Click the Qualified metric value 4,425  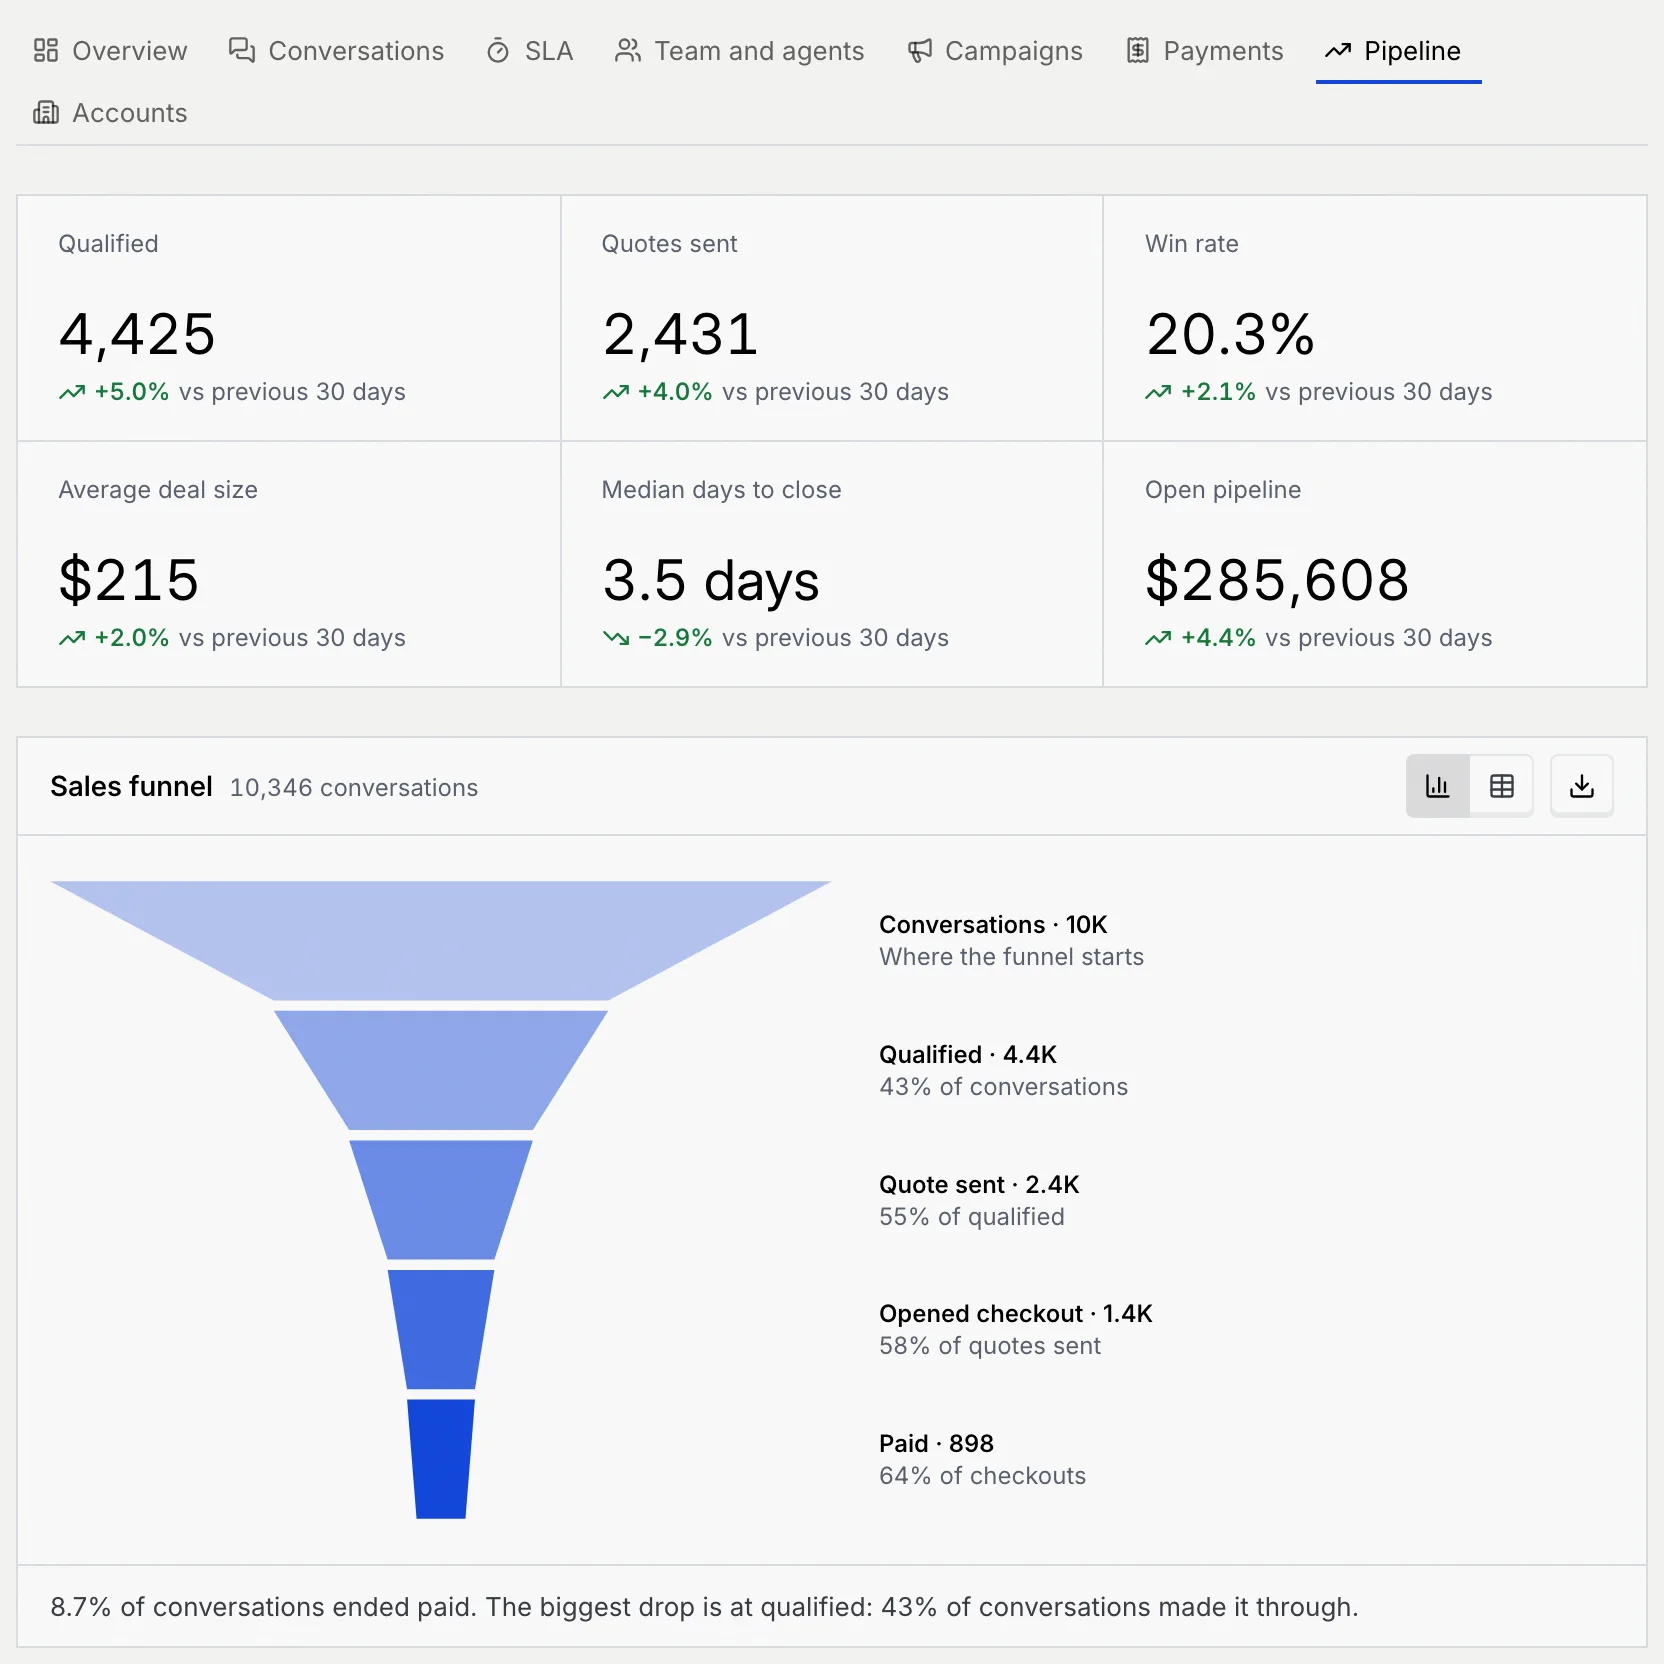pos(137,334)
